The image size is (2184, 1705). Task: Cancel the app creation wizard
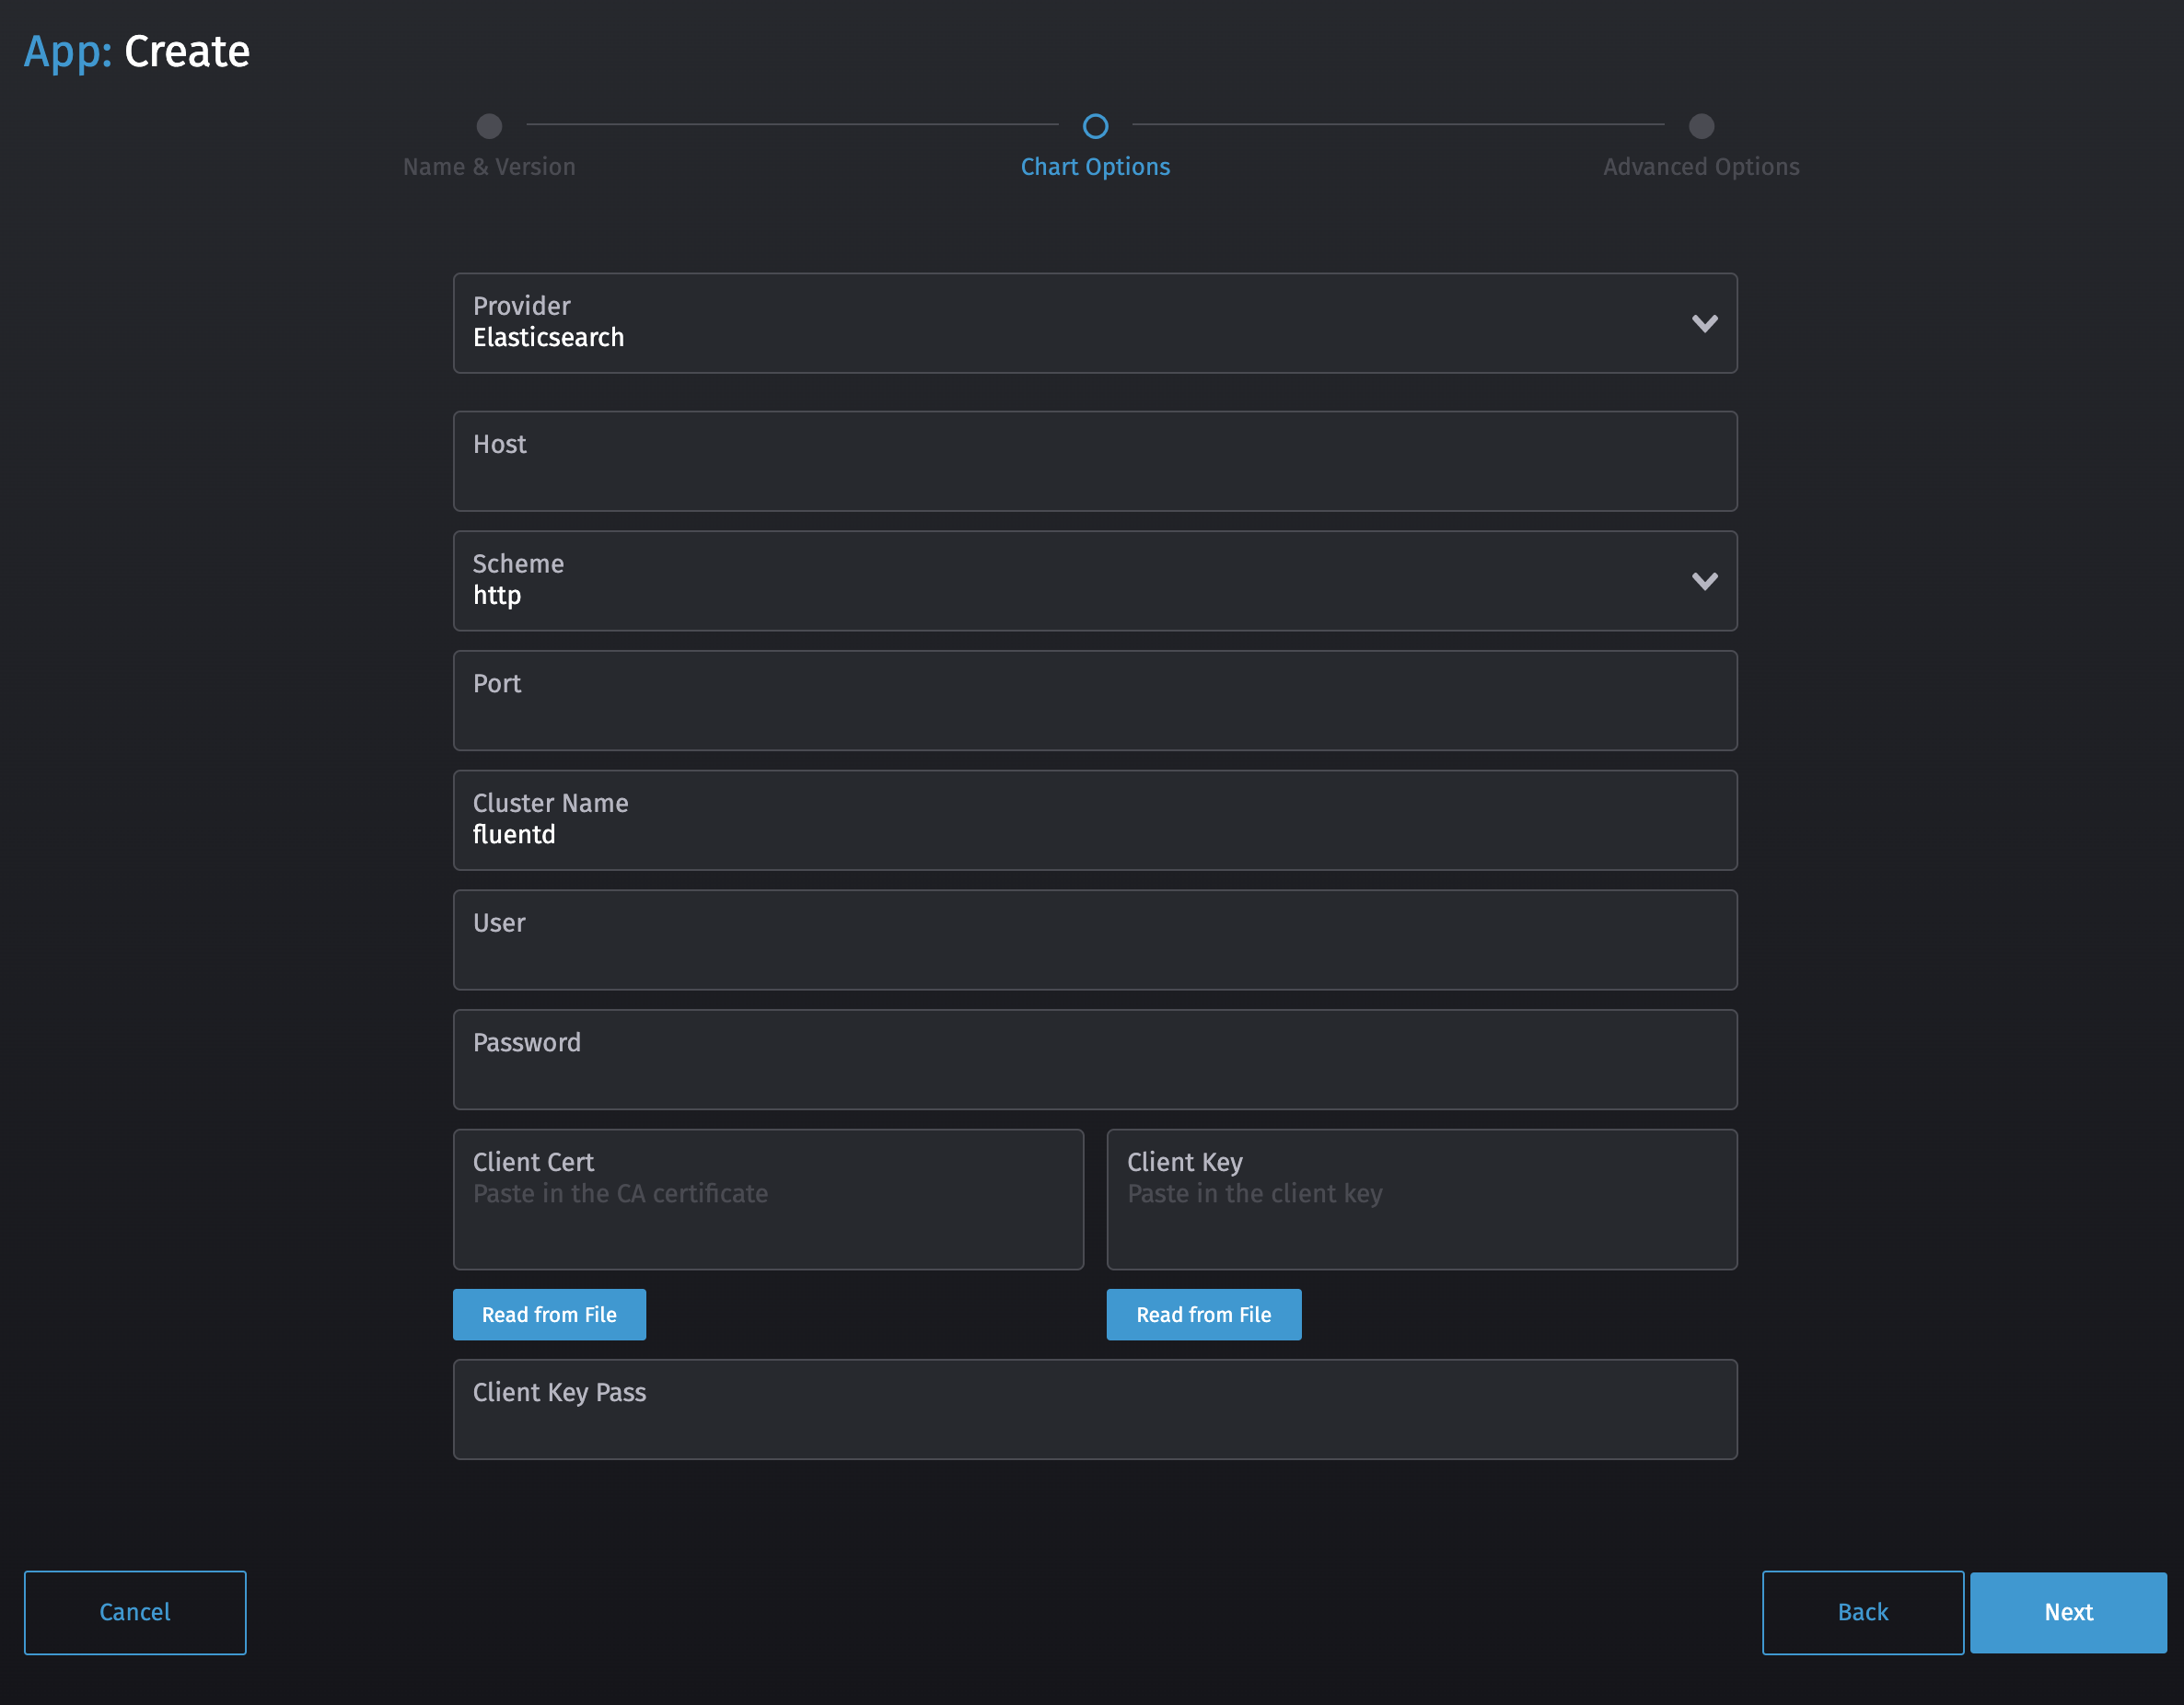pyautogui.click(x=135, y=1612)
